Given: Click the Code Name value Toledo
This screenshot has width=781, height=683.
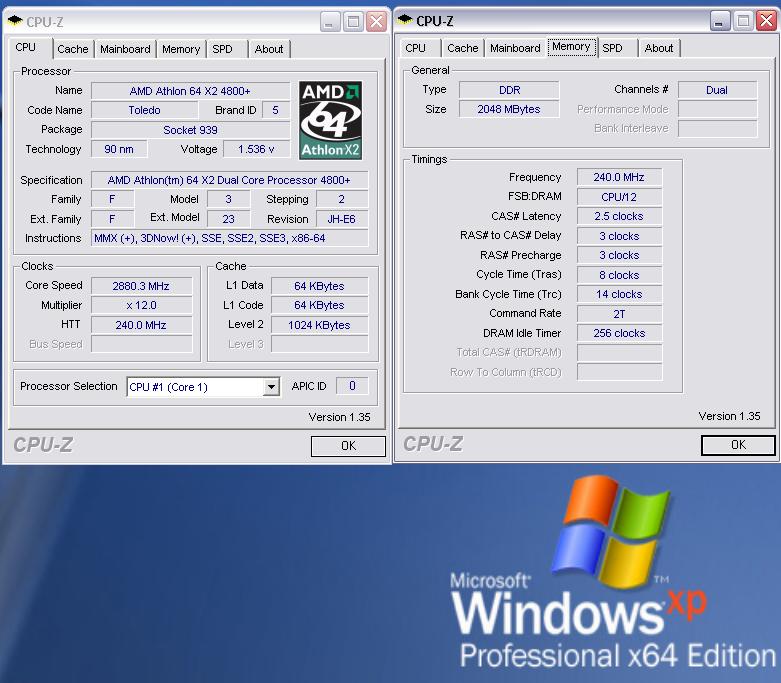Looking at the screenshot, I should coord(144,110).
